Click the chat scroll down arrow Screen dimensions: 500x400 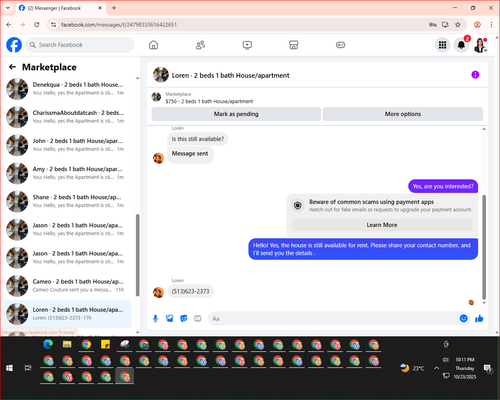point(484,303)
